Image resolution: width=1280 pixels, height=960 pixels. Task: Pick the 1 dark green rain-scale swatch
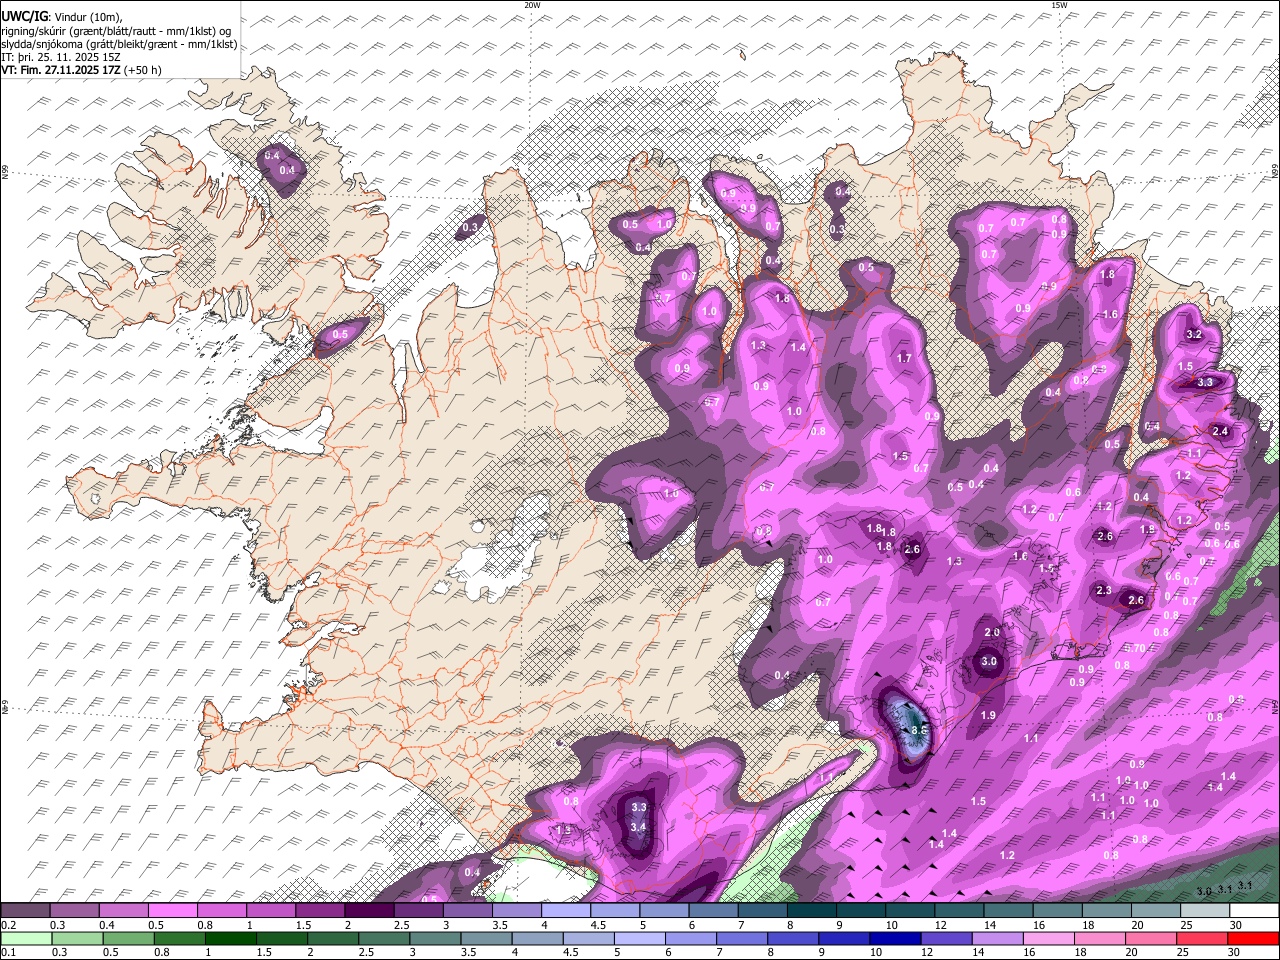[230, 938]
